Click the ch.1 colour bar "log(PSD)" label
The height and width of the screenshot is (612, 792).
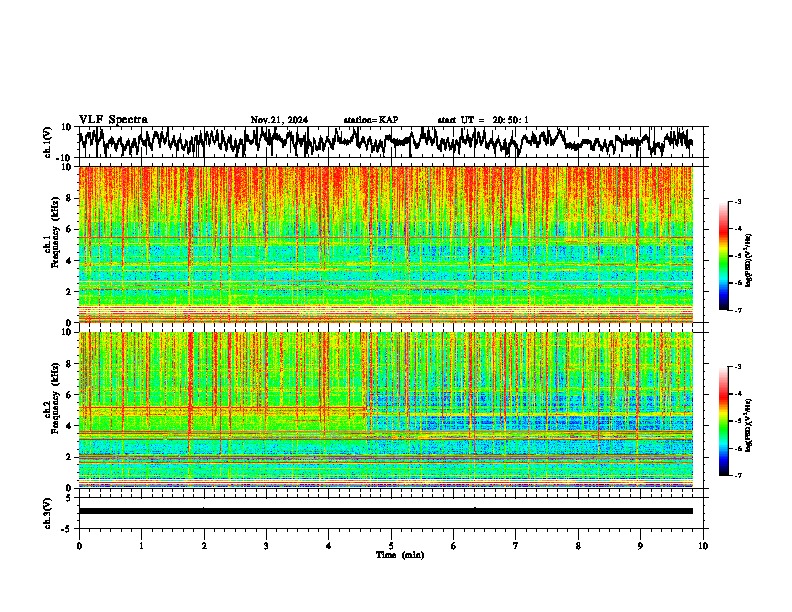click(749, 260)
